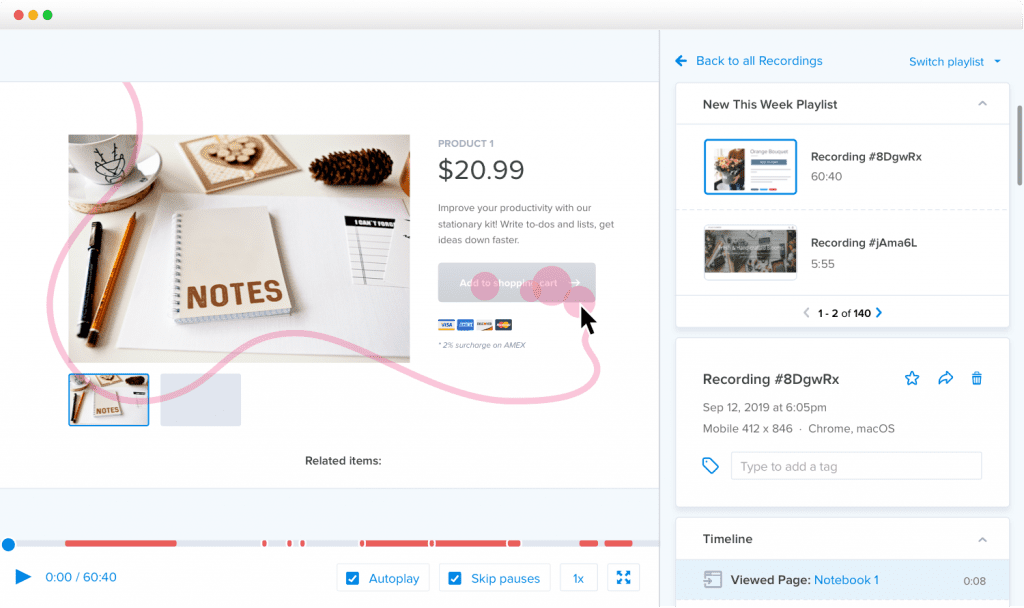Screen dimensions: 1024x608
Task: Click the blue back arrow at top
Action: (x=681, y=60)
